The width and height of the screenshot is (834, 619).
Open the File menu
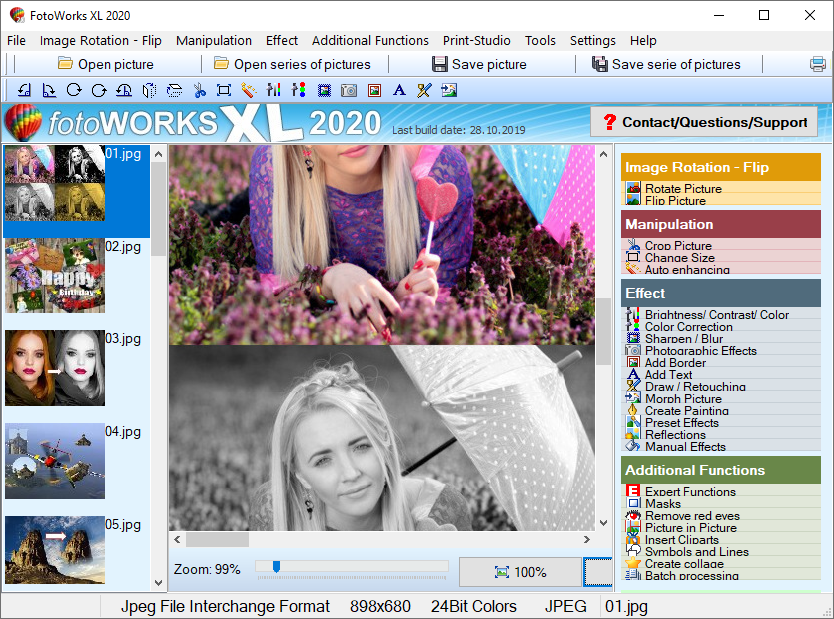16,40
